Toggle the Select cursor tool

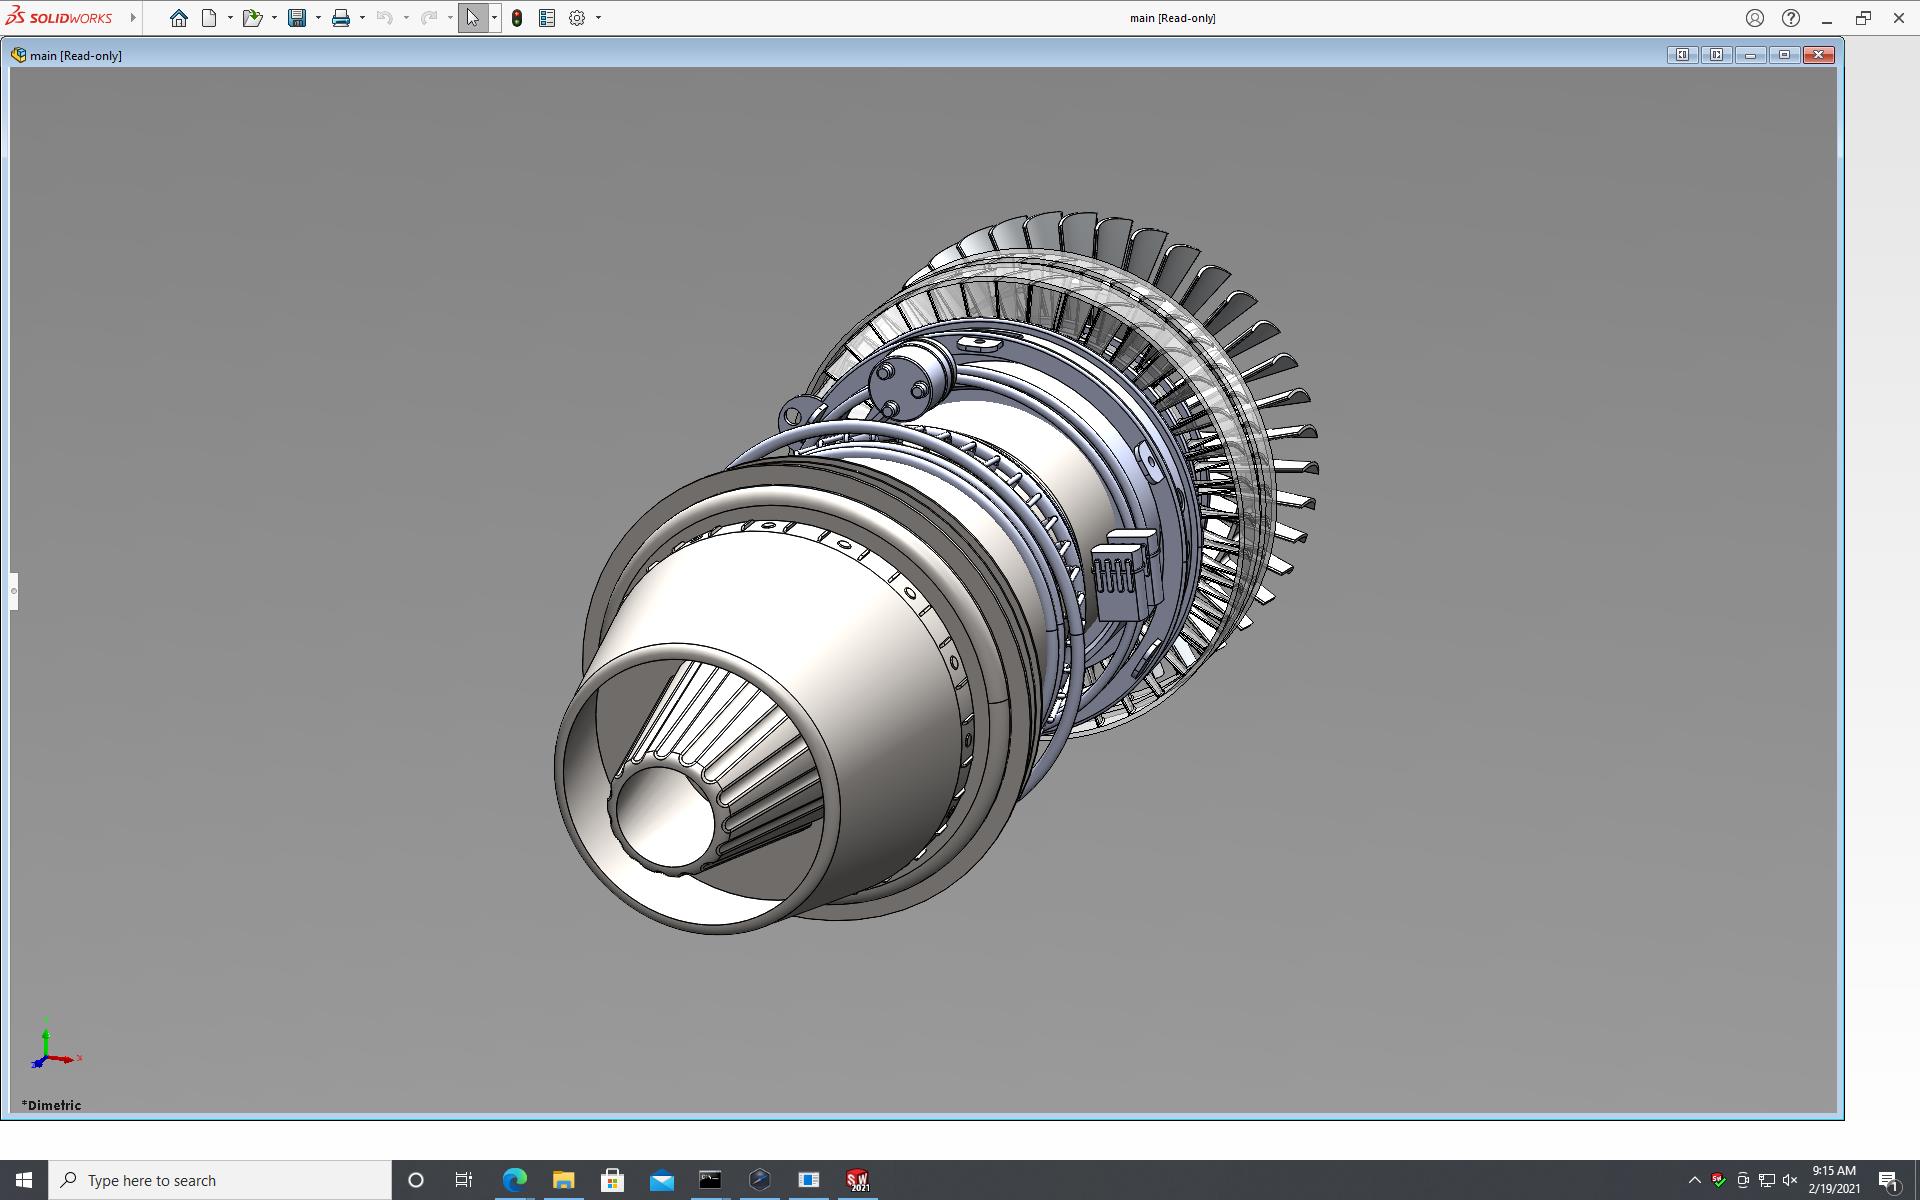[x=472, y=18]
